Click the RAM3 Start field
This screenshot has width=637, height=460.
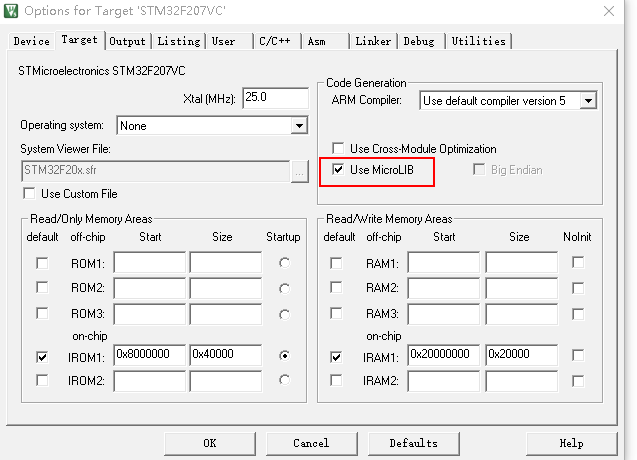[x=444, y=314]
